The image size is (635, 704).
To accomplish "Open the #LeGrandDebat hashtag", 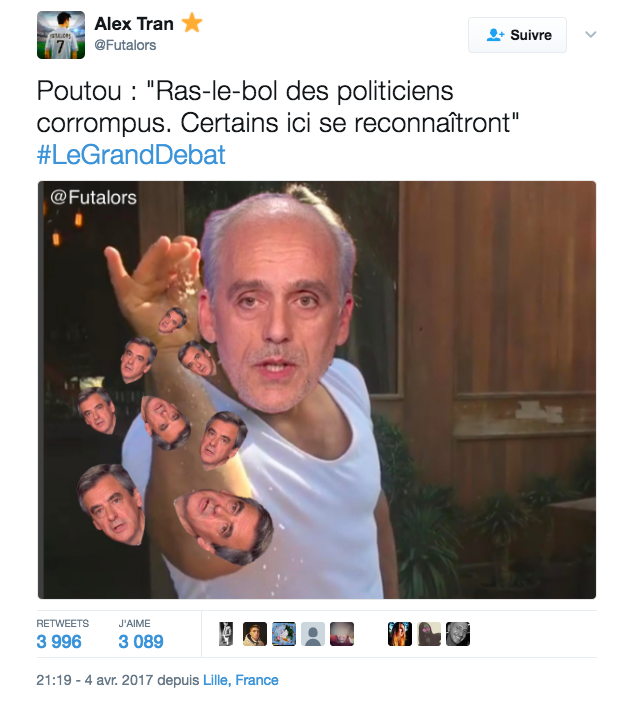I will [131, 155].
